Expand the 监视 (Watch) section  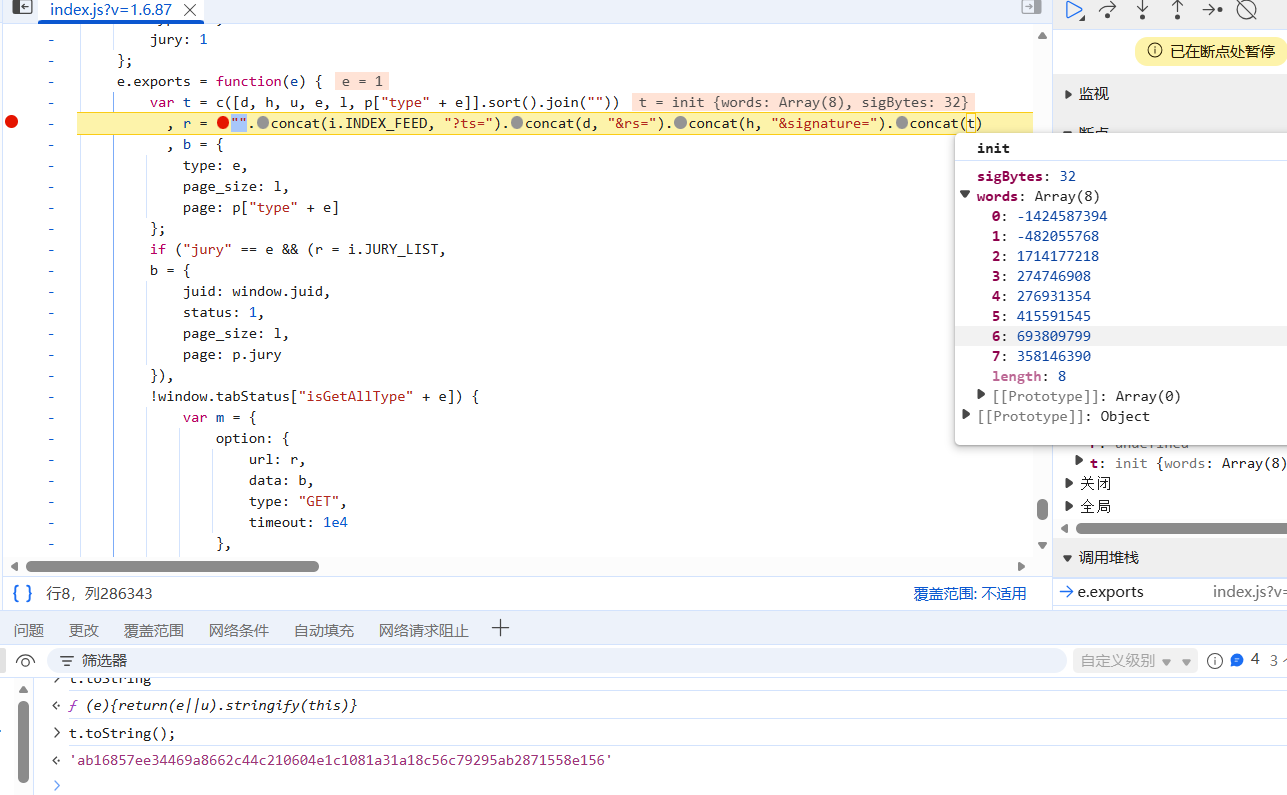coord(1093,94)
